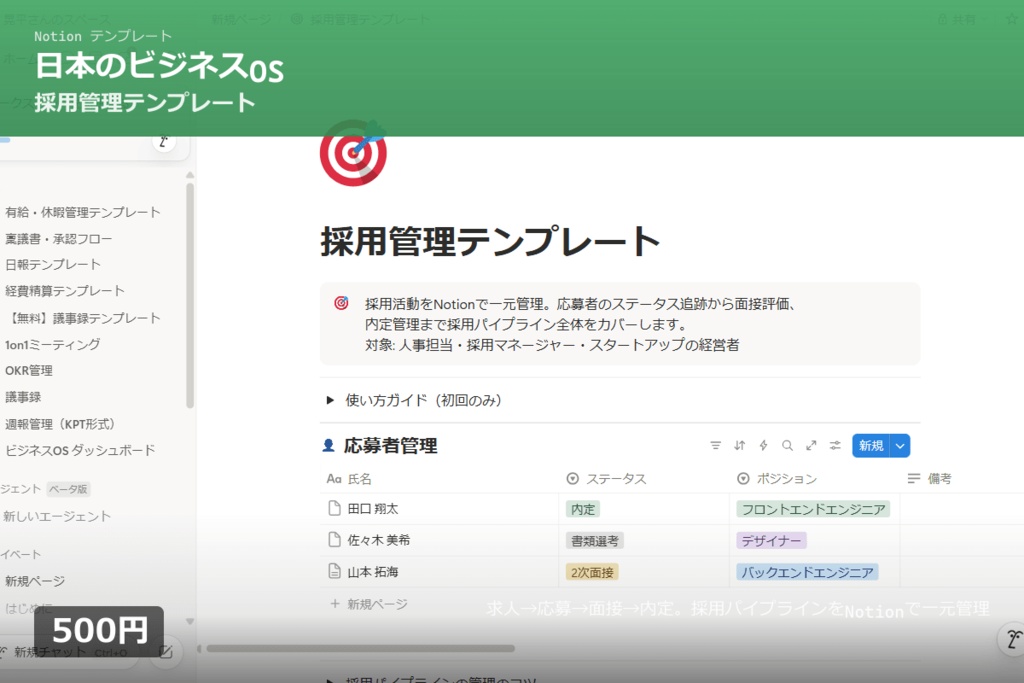Open the 共有 menu in the top bar

coord(962,19)
